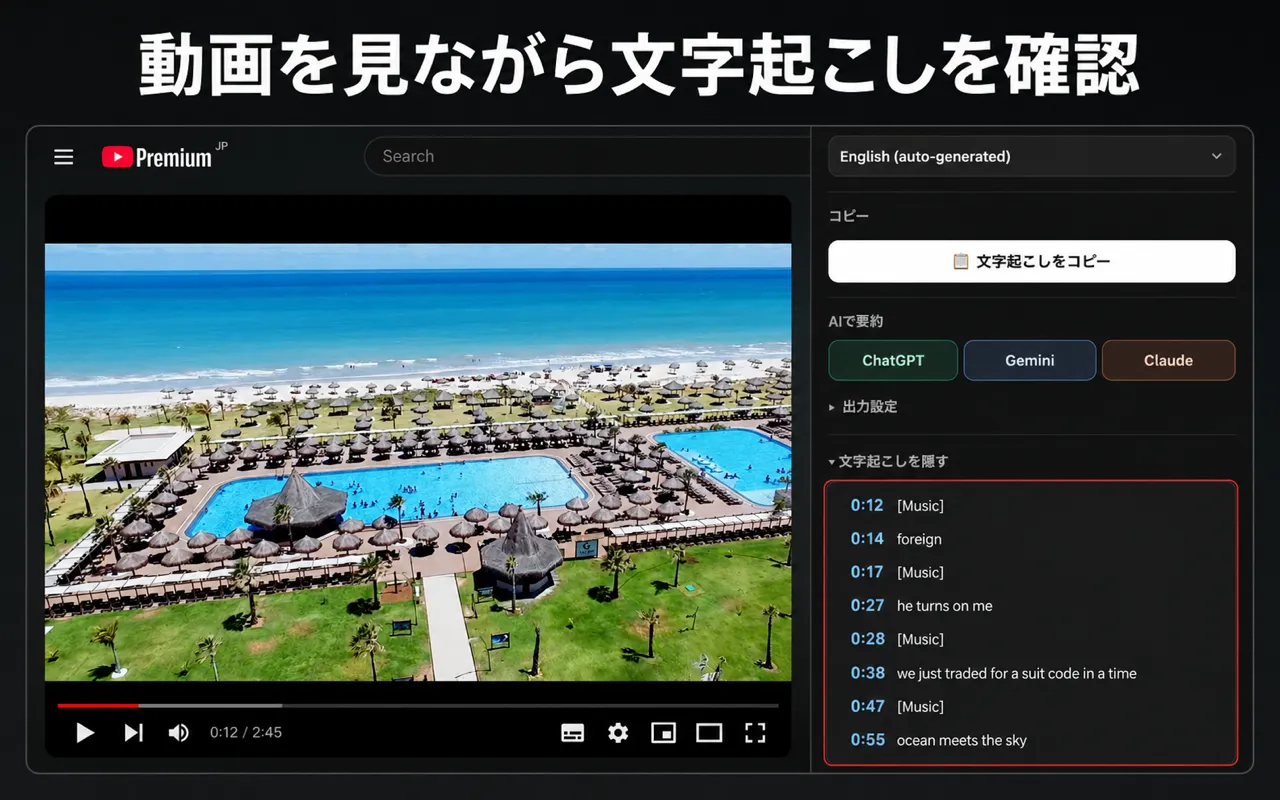The image size is (1280, 800).
Task: Switch to miniplayer mode
Action: (x=663, y=733)
